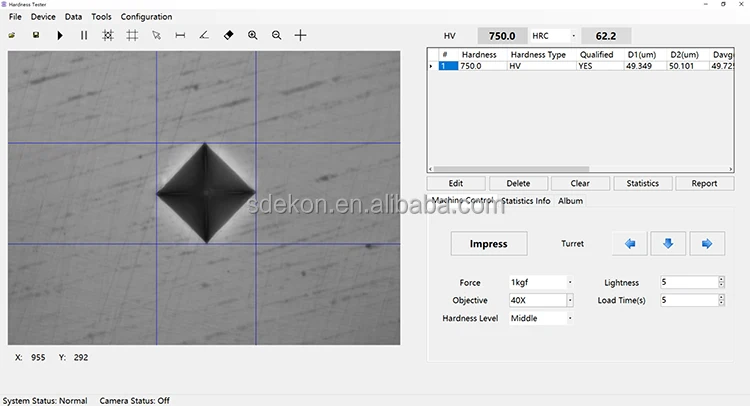This screenshot has height=406, width=750.
Task: Open the Objective 40X dropdown
Action: tap(569, 300)
